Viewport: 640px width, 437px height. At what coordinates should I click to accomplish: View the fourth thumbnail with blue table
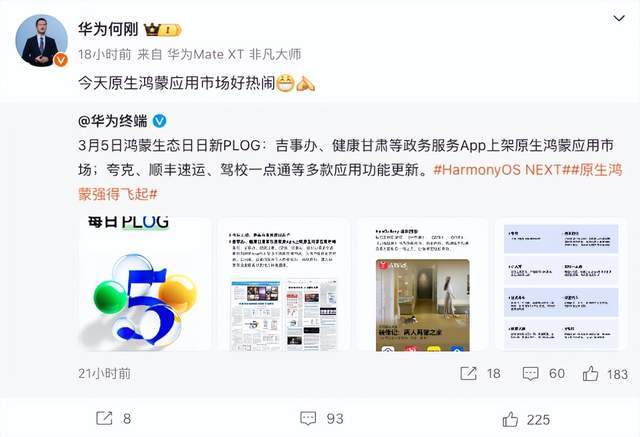561,284
